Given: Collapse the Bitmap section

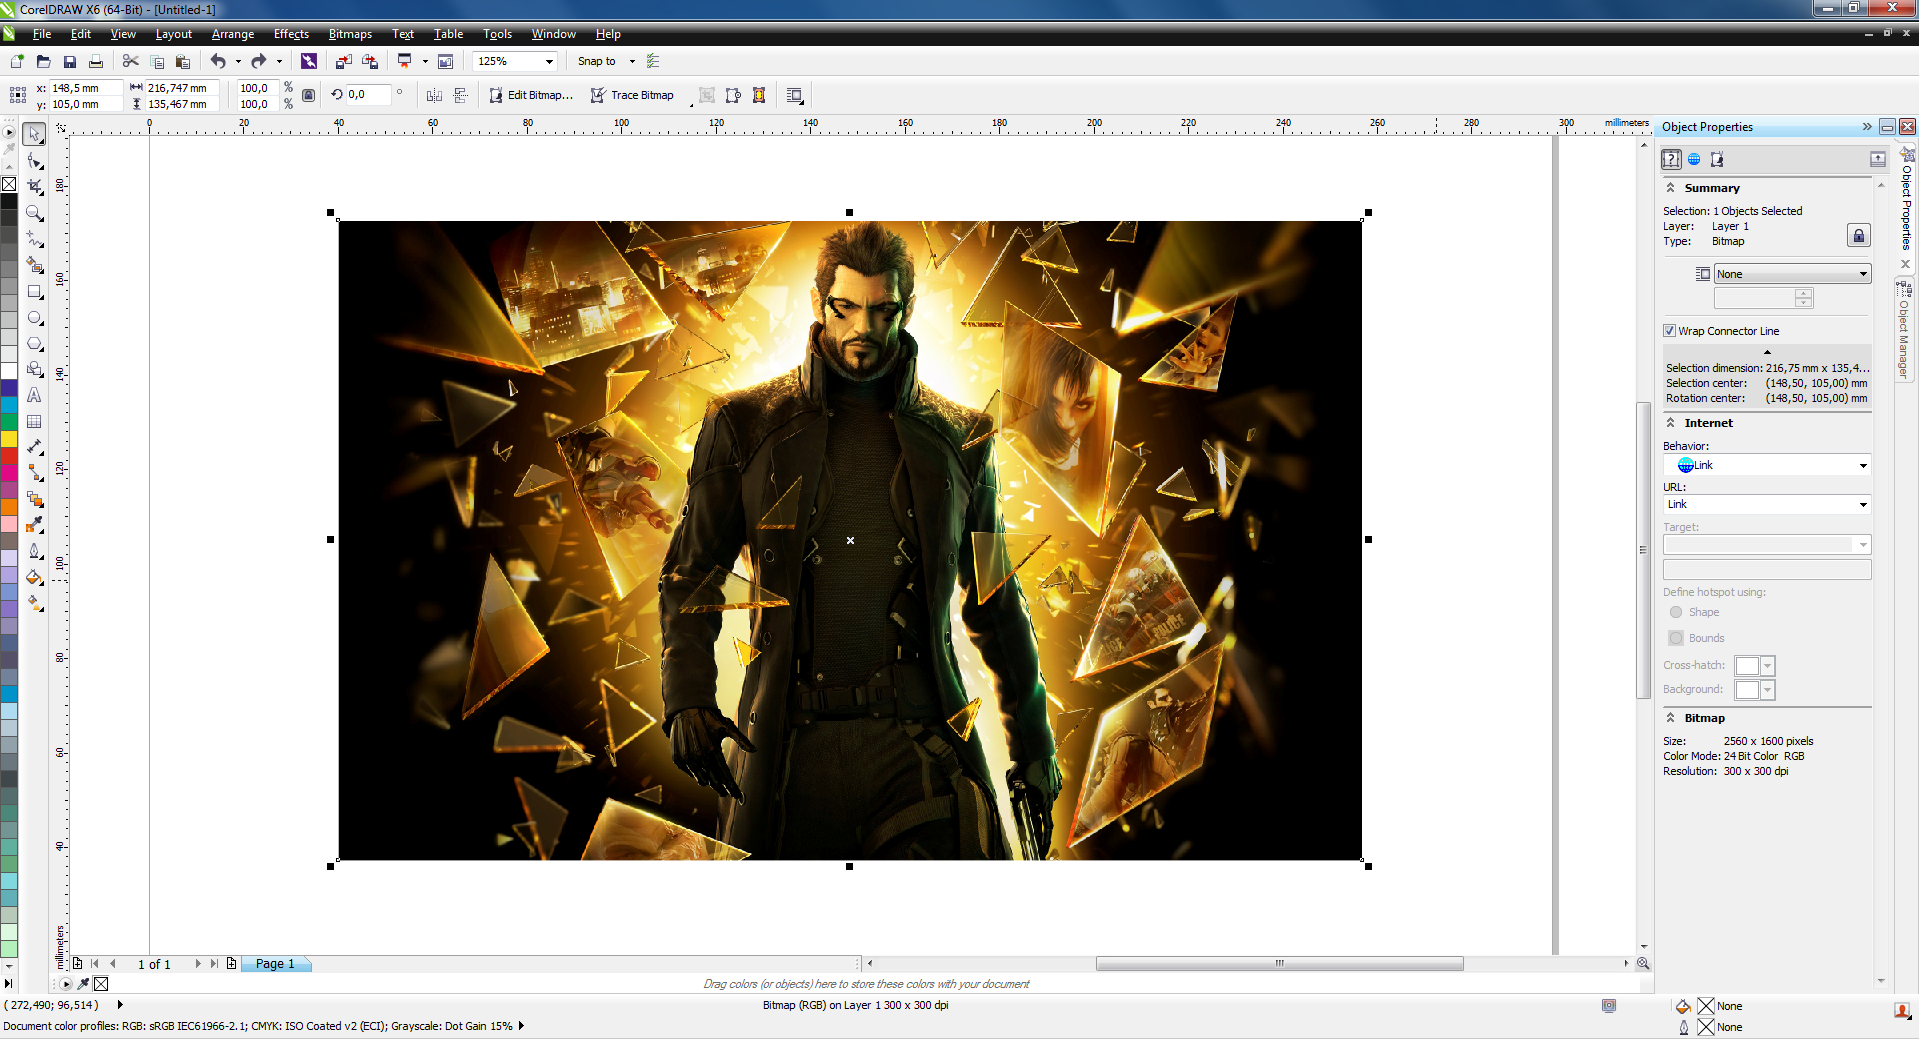Looking at the screenshot, I should pyautogui.click(x=1670, y=718).
